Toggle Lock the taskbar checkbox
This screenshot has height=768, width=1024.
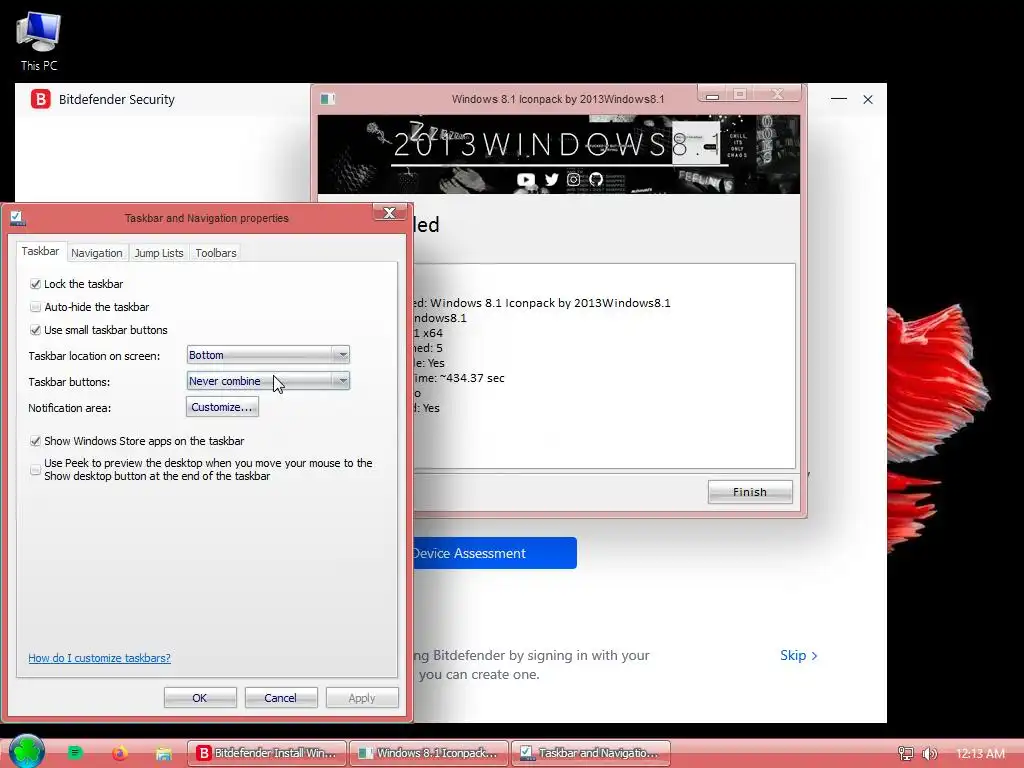click(35, 284)
